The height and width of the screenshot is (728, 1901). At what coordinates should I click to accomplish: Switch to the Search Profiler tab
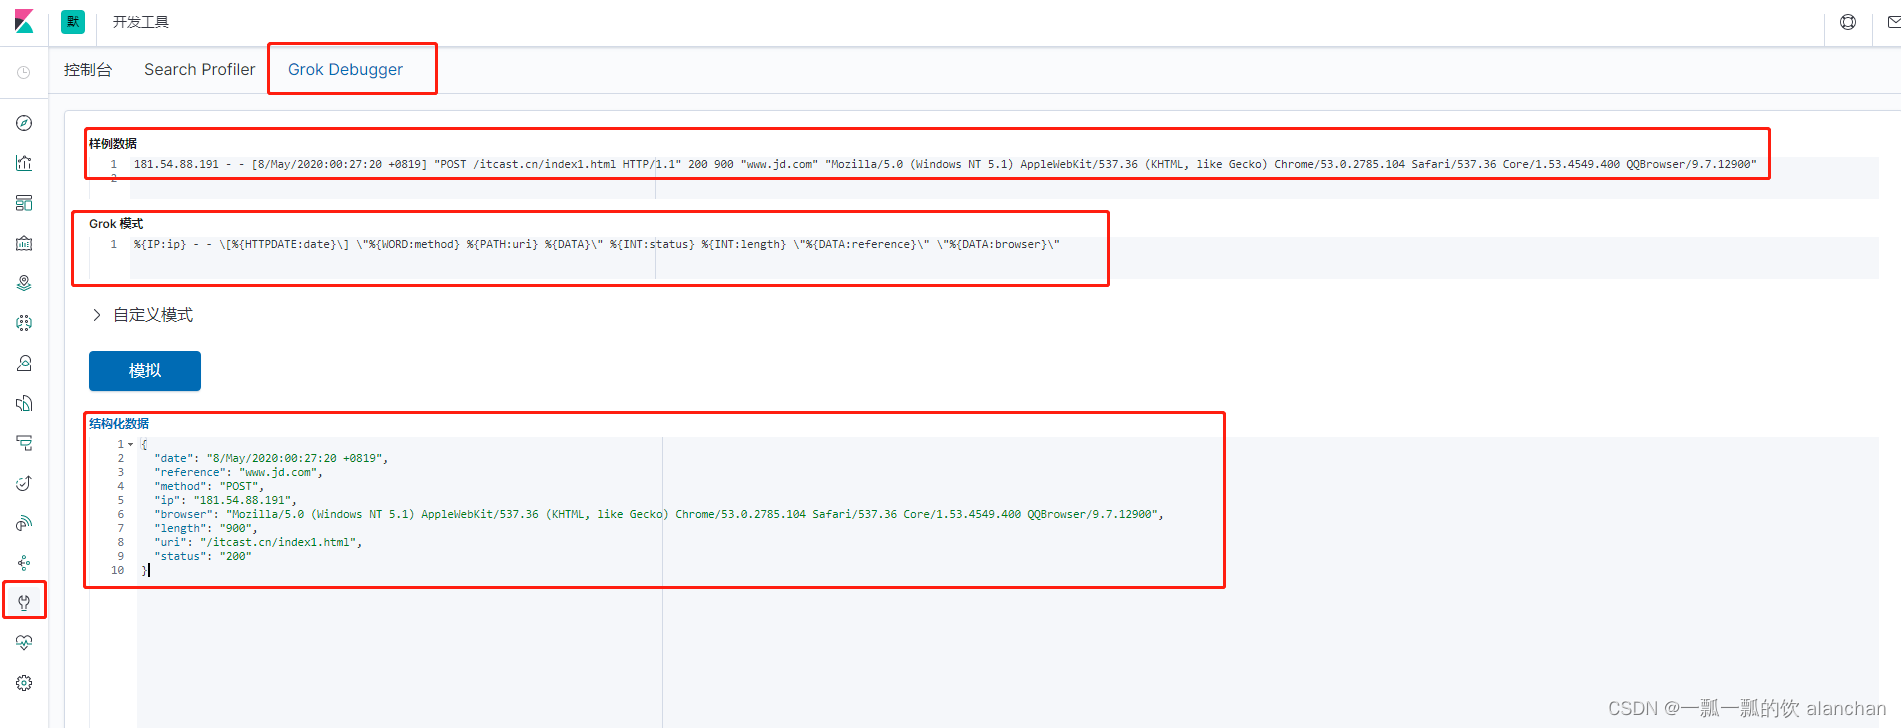[199, 69]
